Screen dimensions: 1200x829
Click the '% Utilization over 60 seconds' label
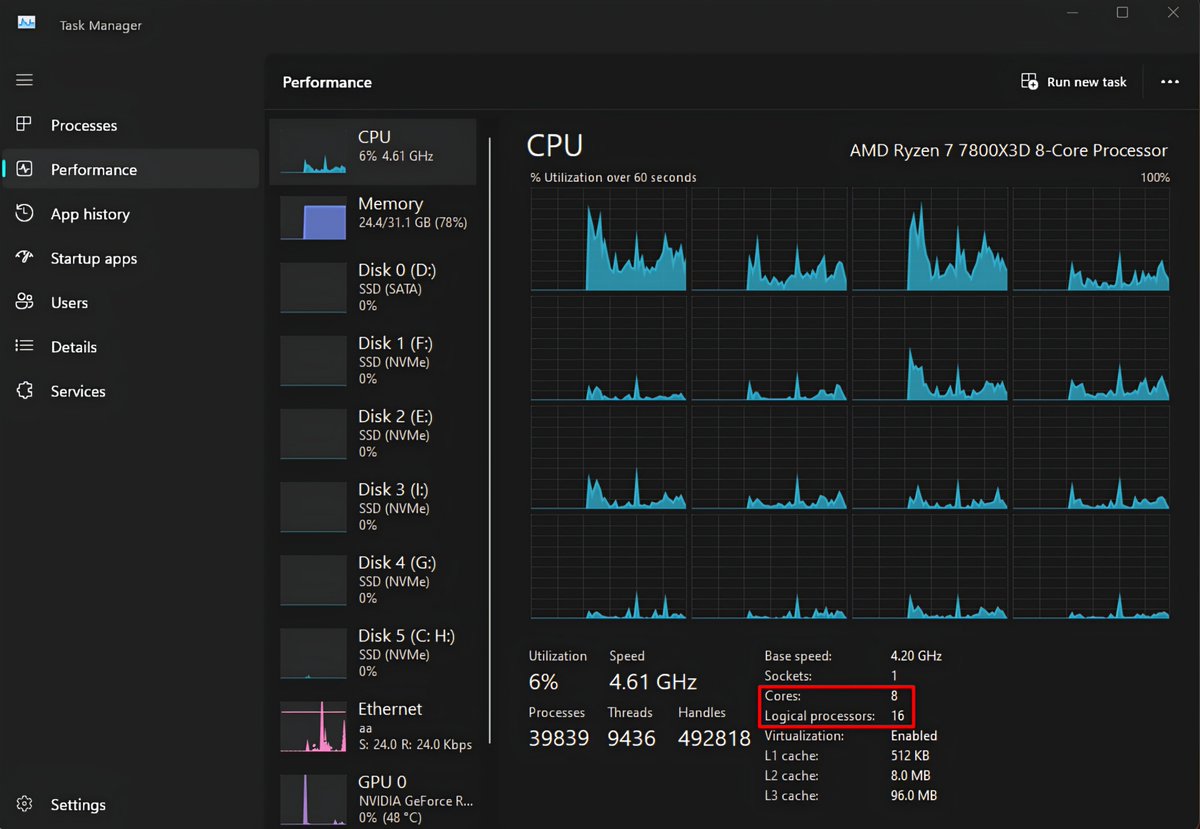tap(613, 178)
